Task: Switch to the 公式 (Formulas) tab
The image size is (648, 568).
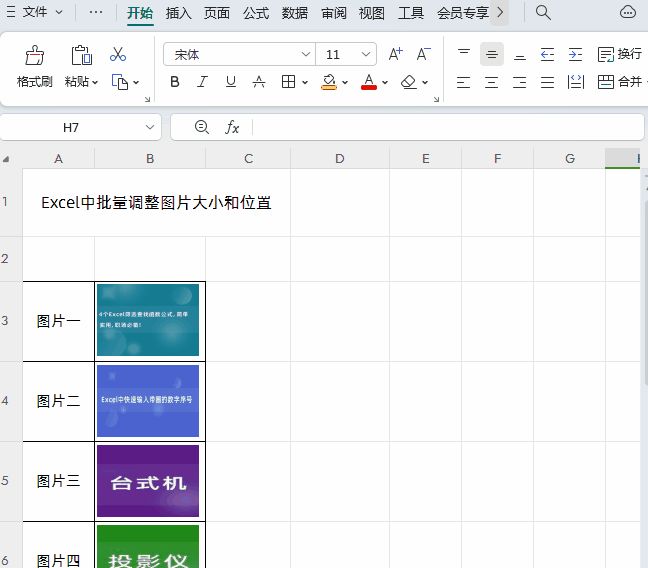Action: [256, 13]
